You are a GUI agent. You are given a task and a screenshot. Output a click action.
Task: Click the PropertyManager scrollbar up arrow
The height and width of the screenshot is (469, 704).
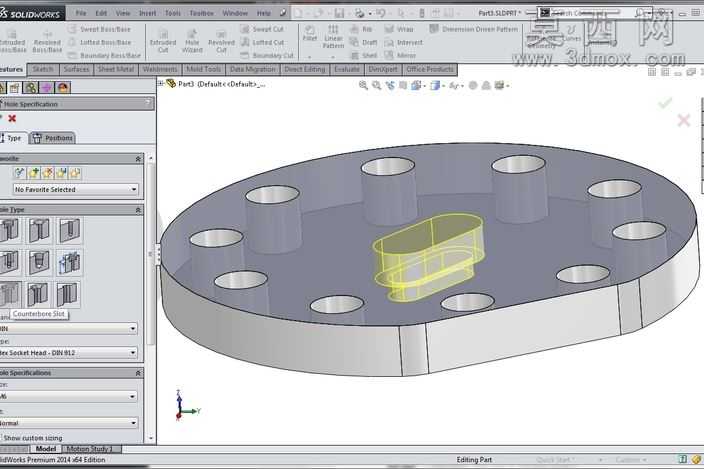[151, 158]
